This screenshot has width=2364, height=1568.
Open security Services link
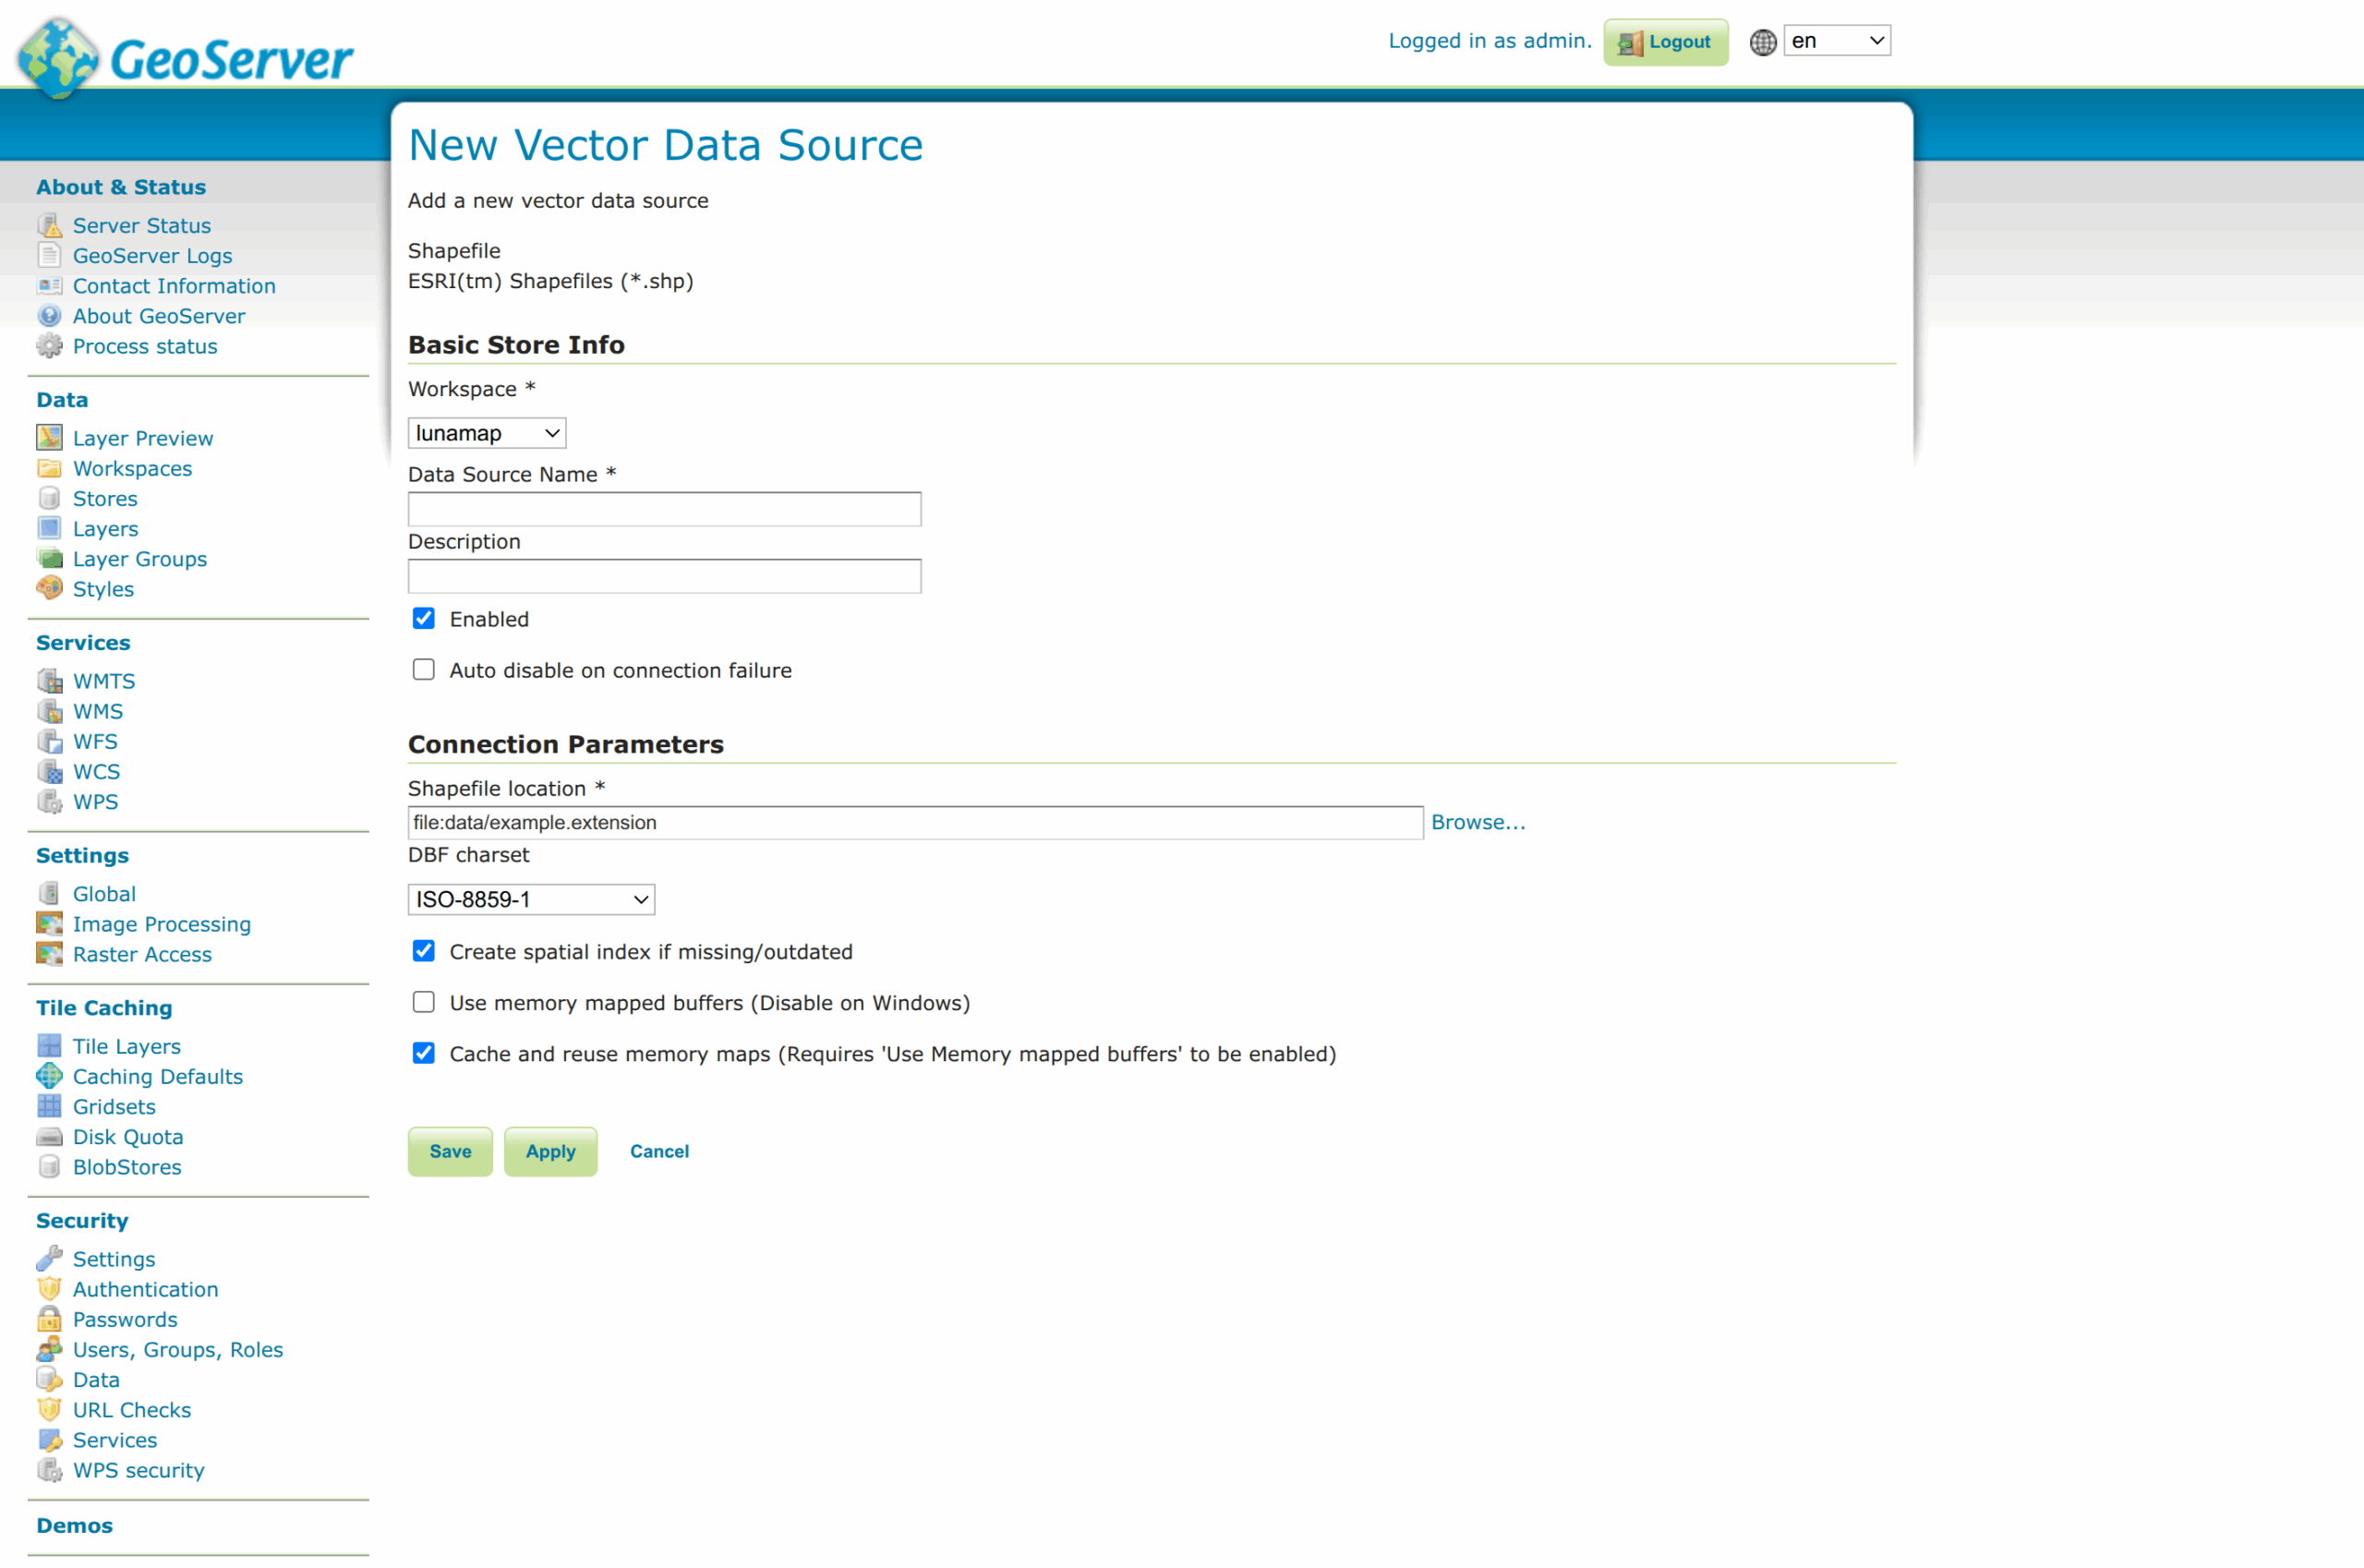115,1439
